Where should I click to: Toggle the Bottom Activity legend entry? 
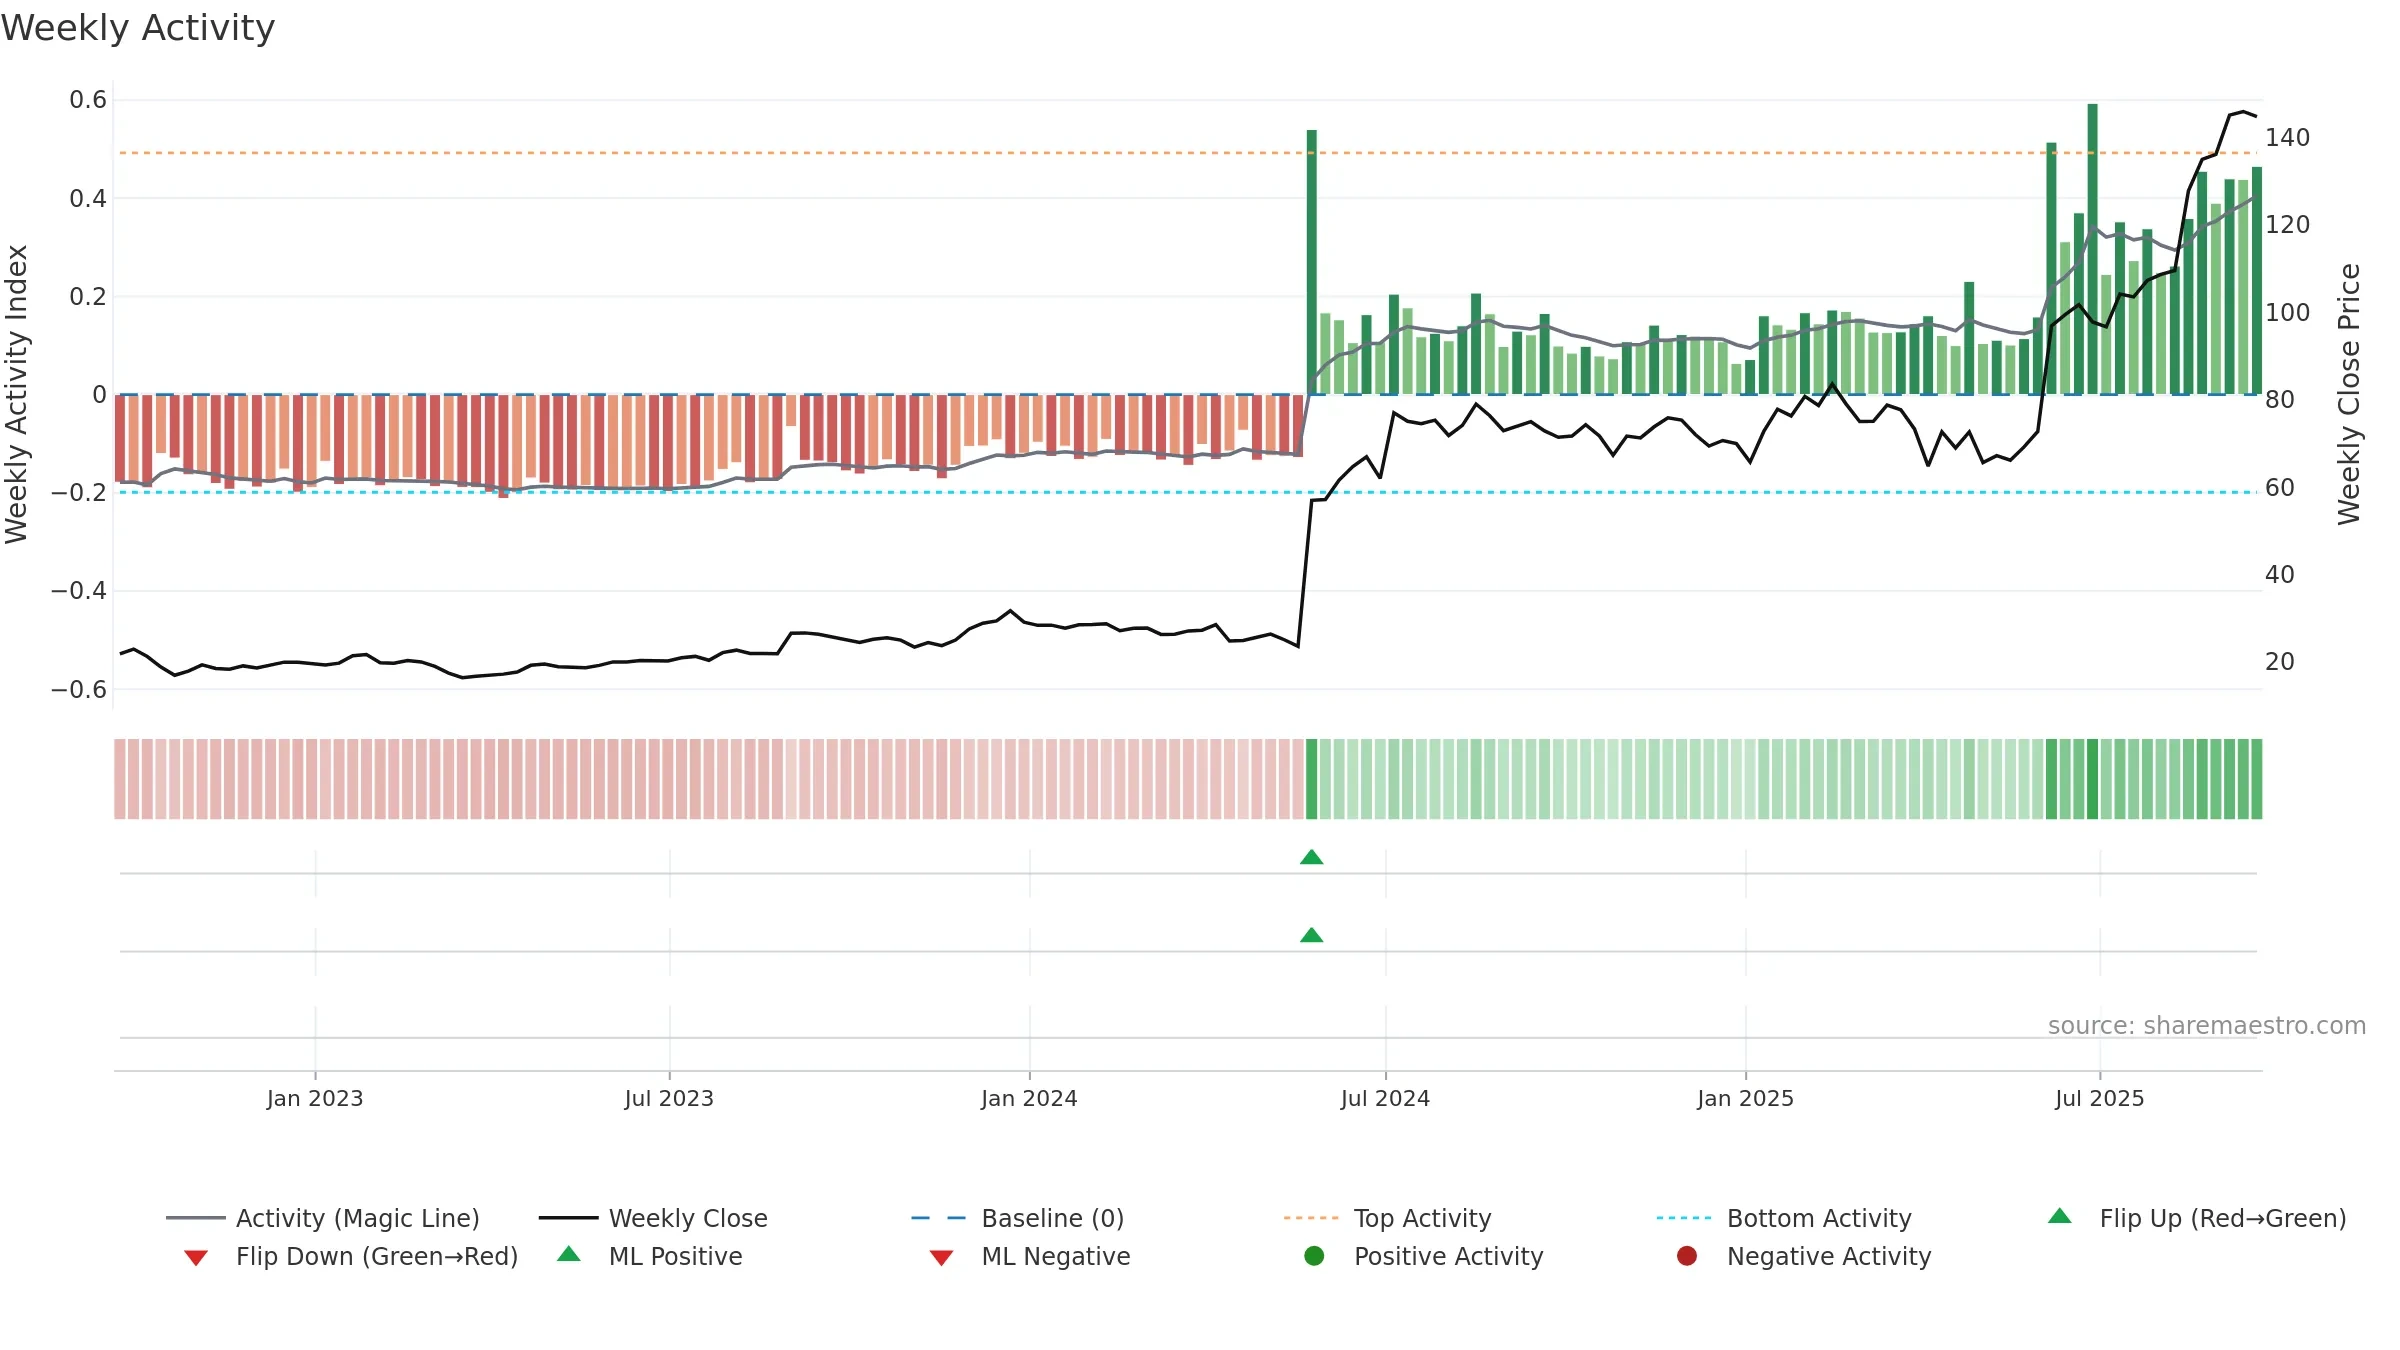[1784, 1218]
